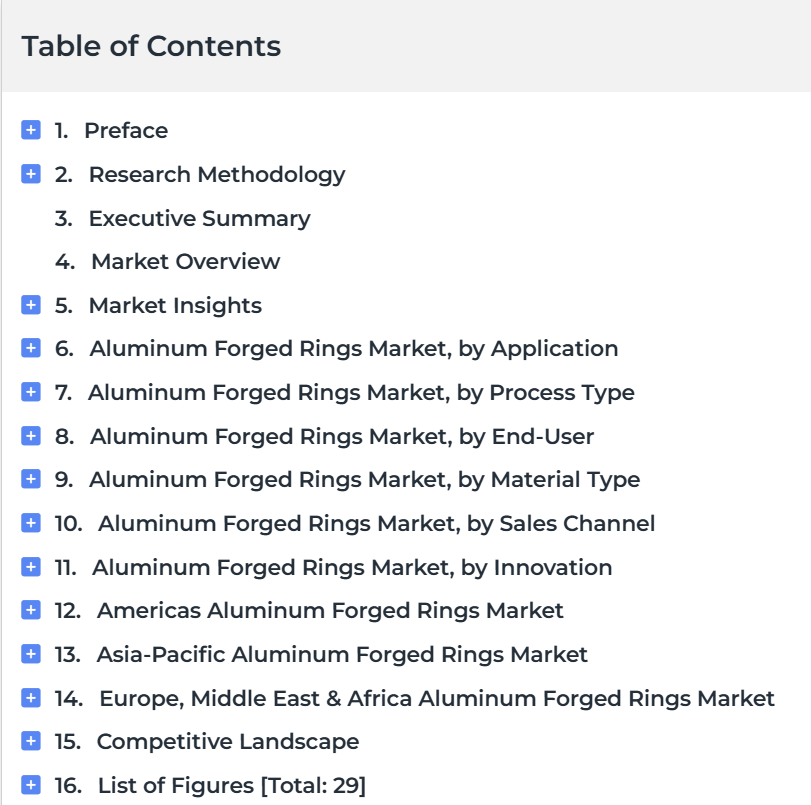
Task: Click the Preface section title
Action: pyautogui.click(x=126, y=130)
